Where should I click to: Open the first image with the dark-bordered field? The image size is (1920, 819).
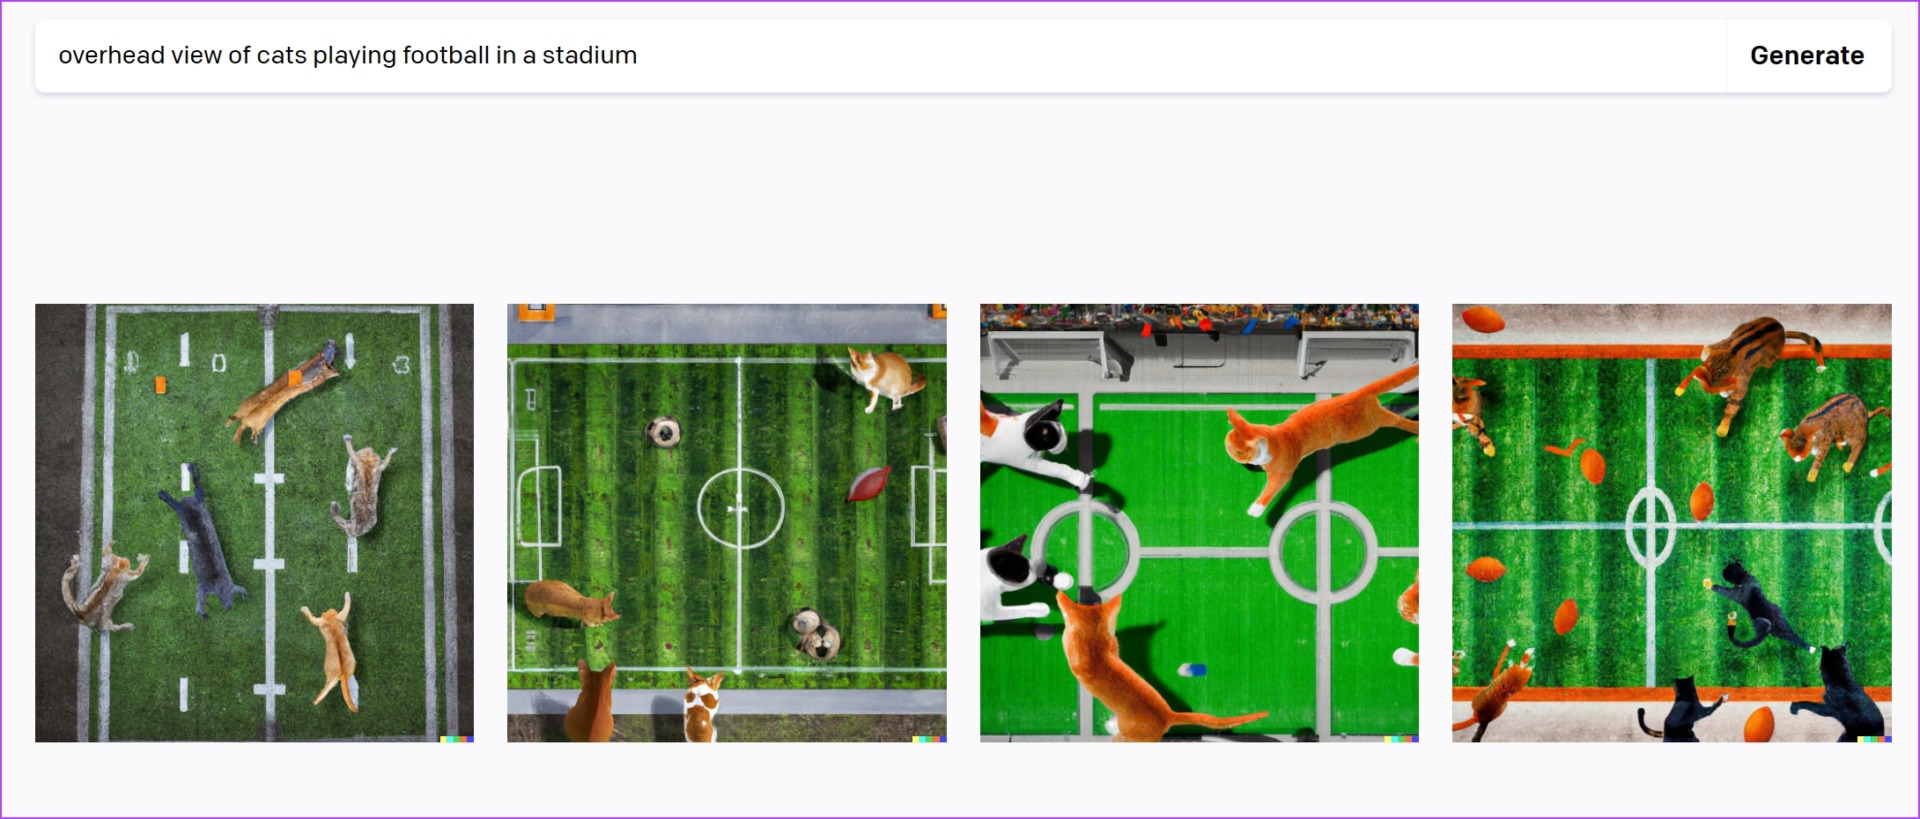(x=254, y=523)
